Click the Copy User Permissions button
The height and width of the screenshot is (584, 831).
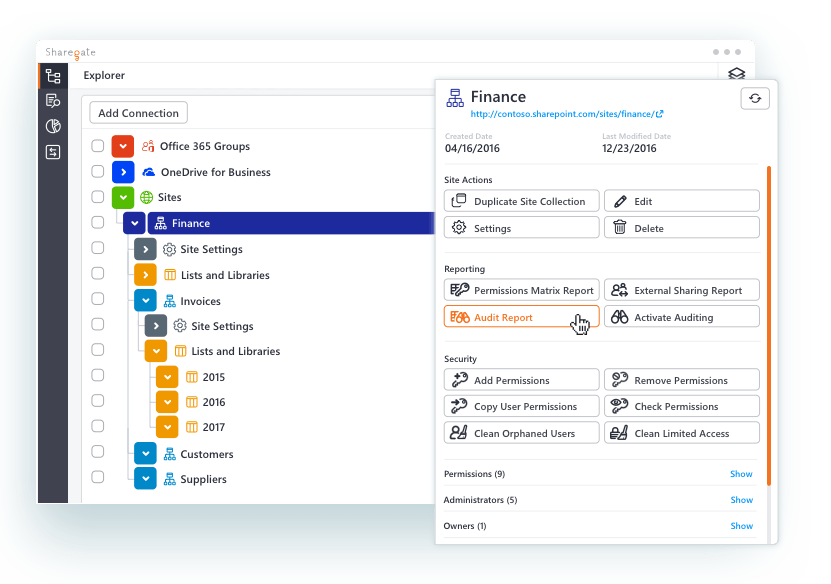coord(521,406)
